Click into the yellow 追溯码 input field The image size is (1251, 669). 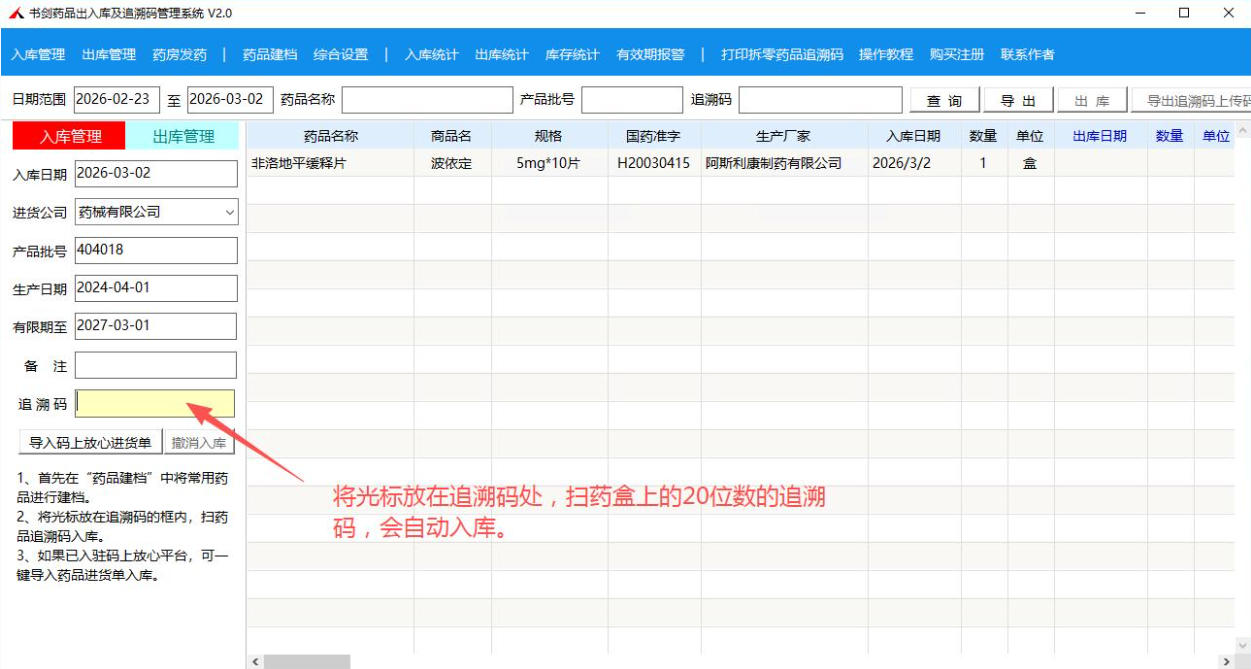coord(155,403)
